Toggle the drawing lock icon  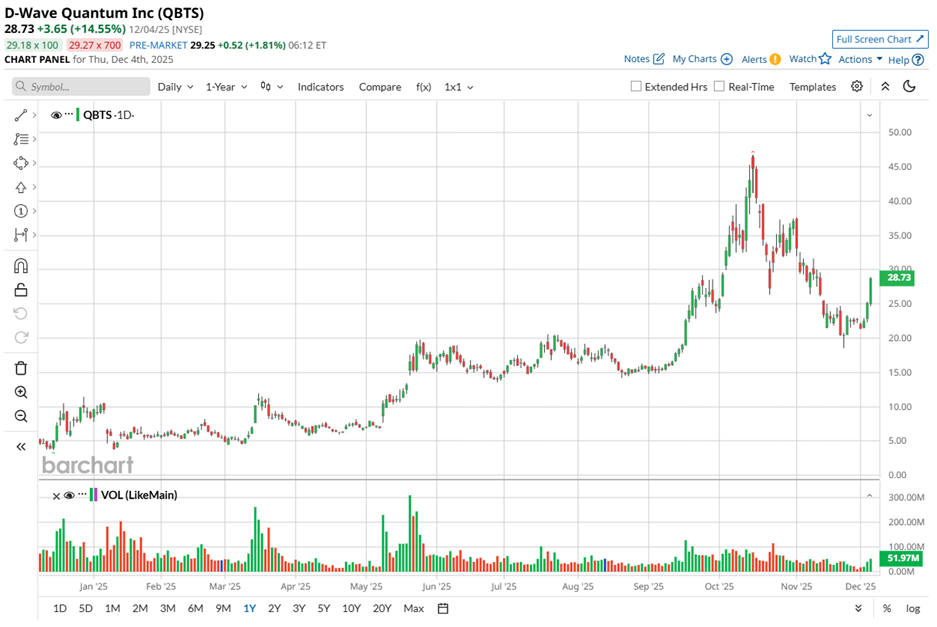[21, 290]
